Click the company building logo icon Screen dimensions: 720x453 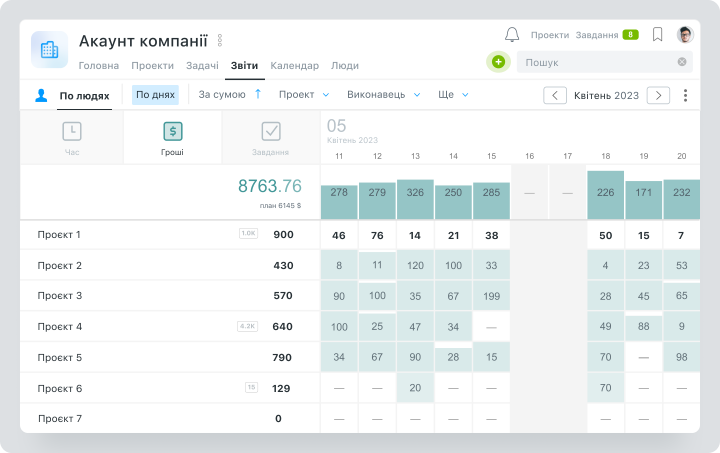pos(50,50)
